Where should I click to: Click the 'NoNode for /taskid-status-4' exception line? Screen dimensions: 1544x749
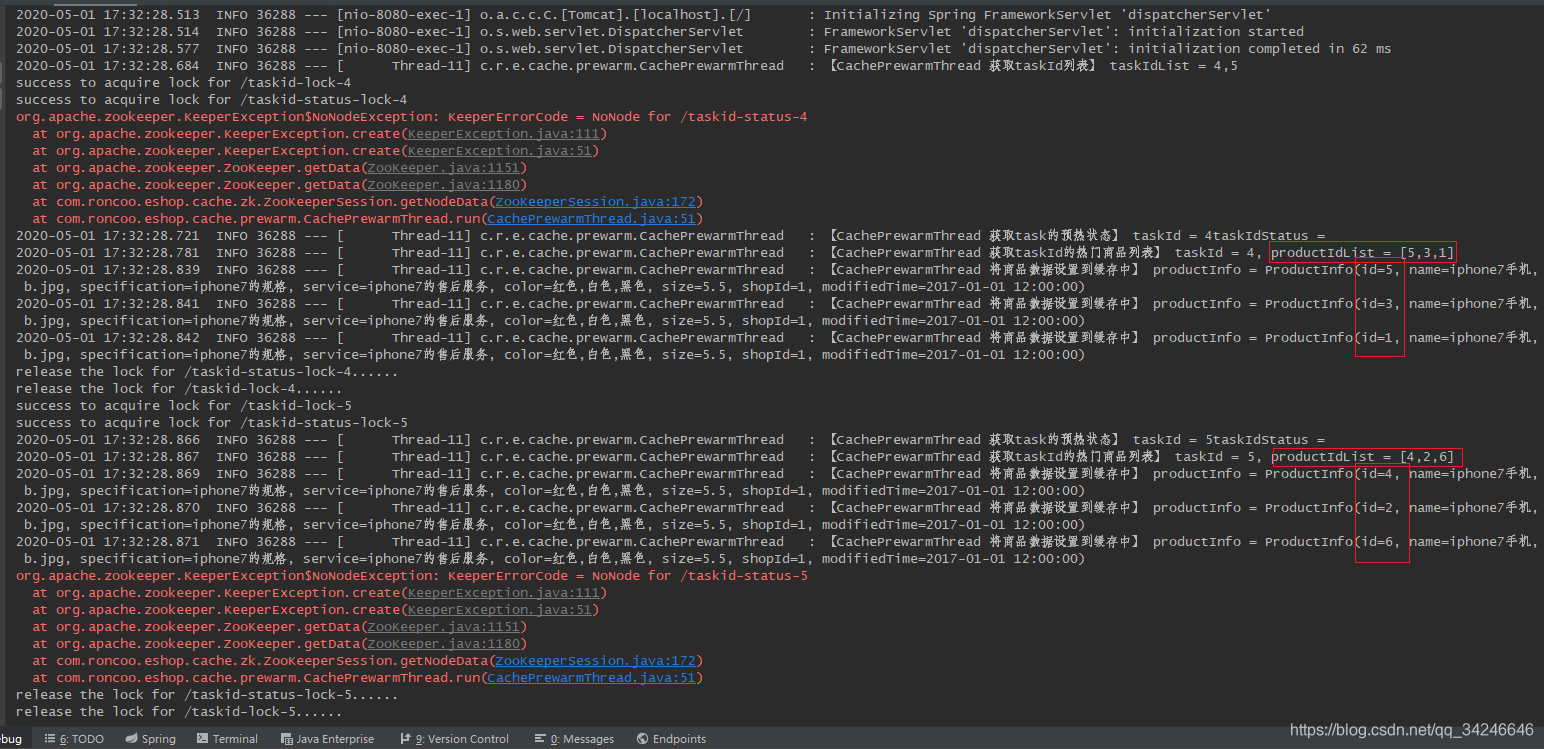(412, 117)
